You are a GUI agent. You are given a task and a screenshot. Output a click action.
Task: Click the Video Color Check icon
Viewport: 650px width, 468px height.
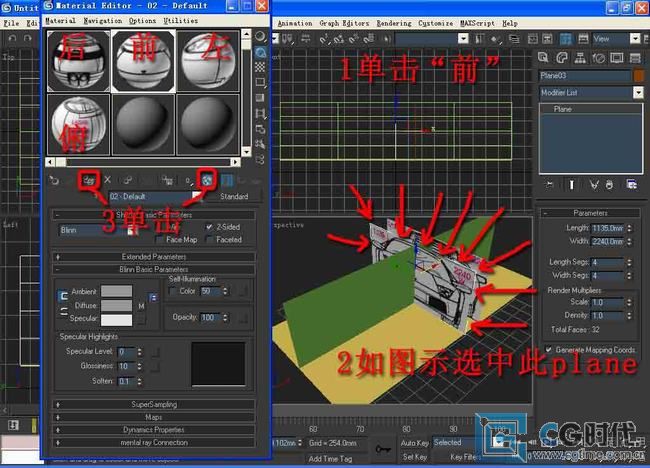tap(260, 98)
